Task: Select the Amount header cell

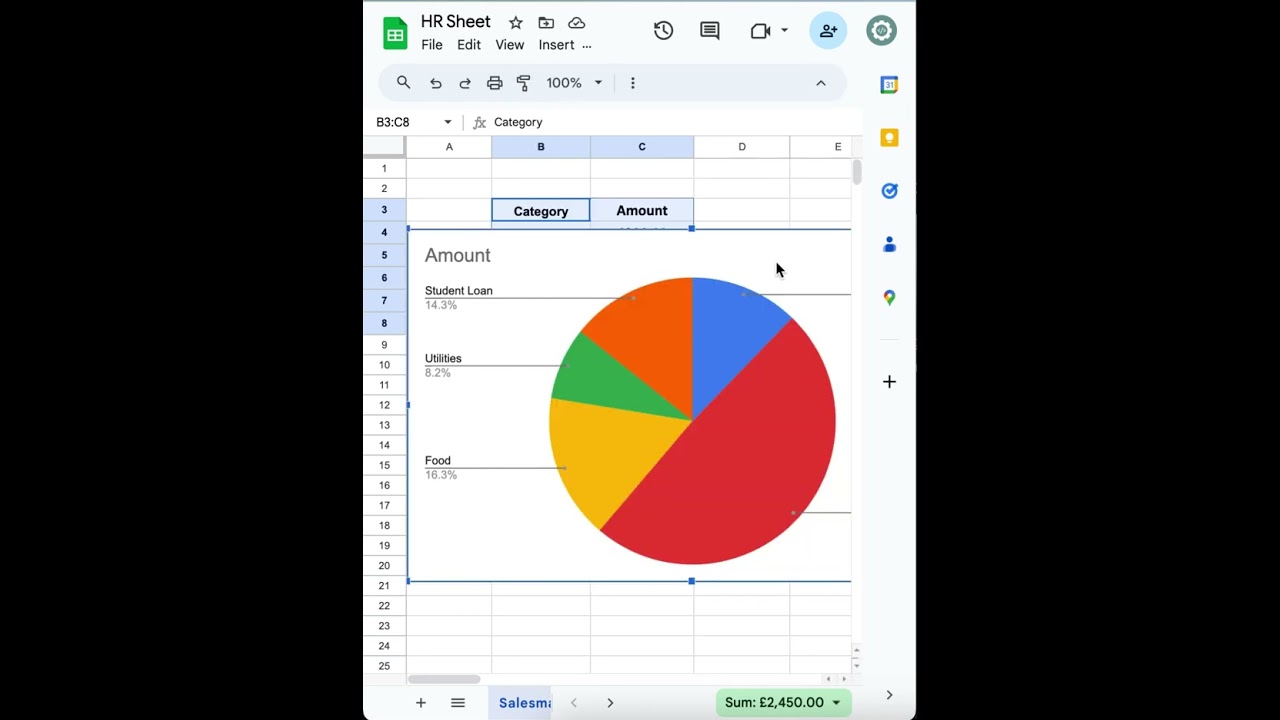Action: tap(642, 211)
